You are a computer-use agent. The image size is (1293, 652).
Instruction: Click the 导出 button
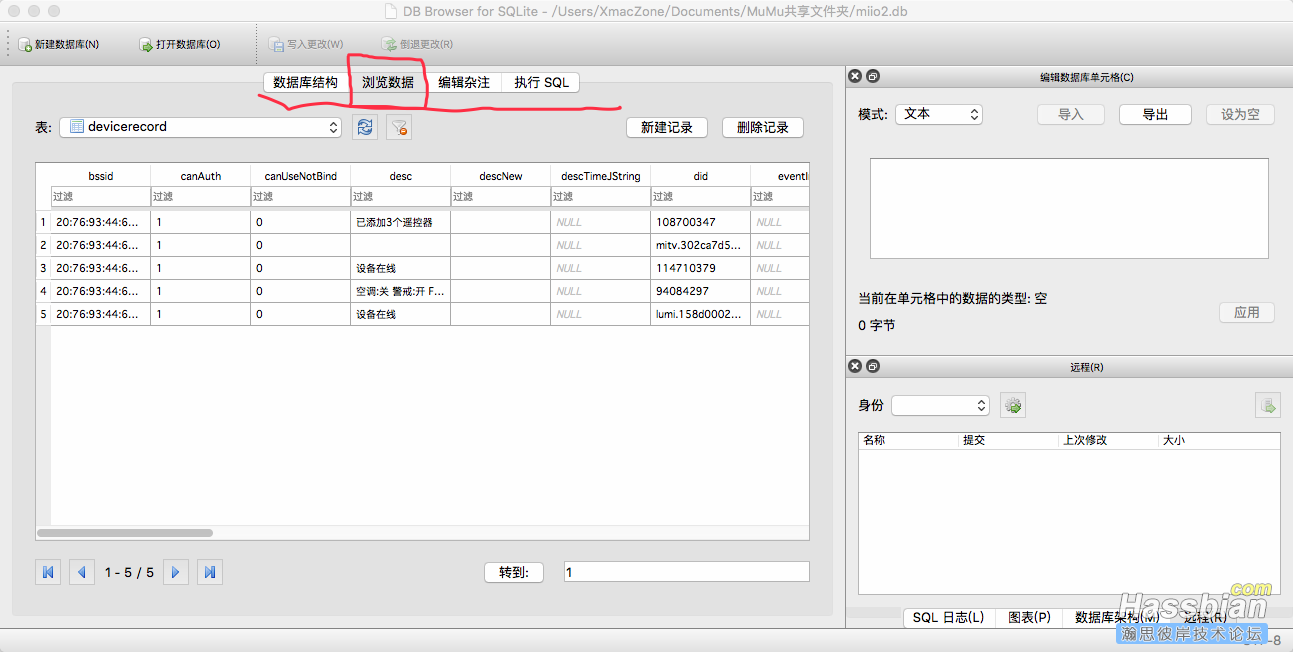[x=1155, y=114]
